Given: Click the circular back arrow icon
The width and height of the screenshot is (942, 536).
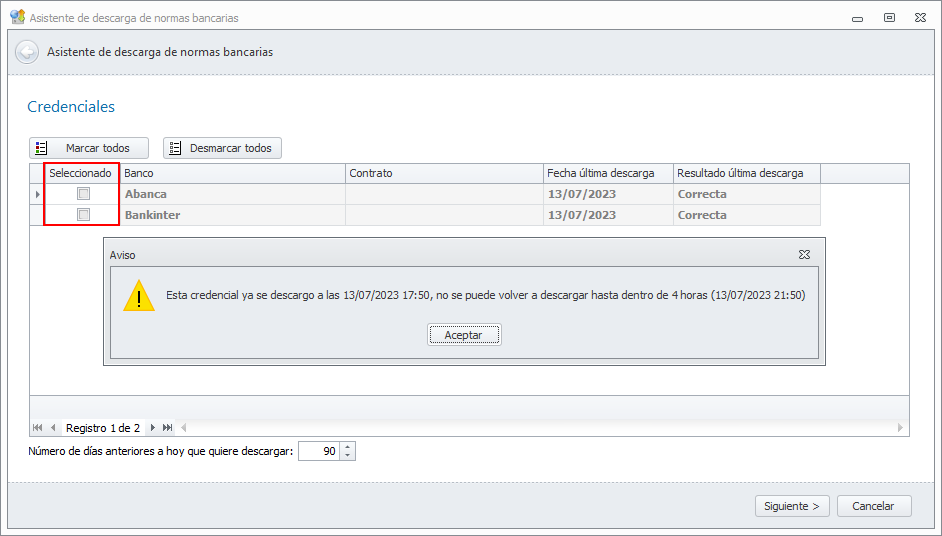Looking at the screenshot, I should click(x=27, y=52).
